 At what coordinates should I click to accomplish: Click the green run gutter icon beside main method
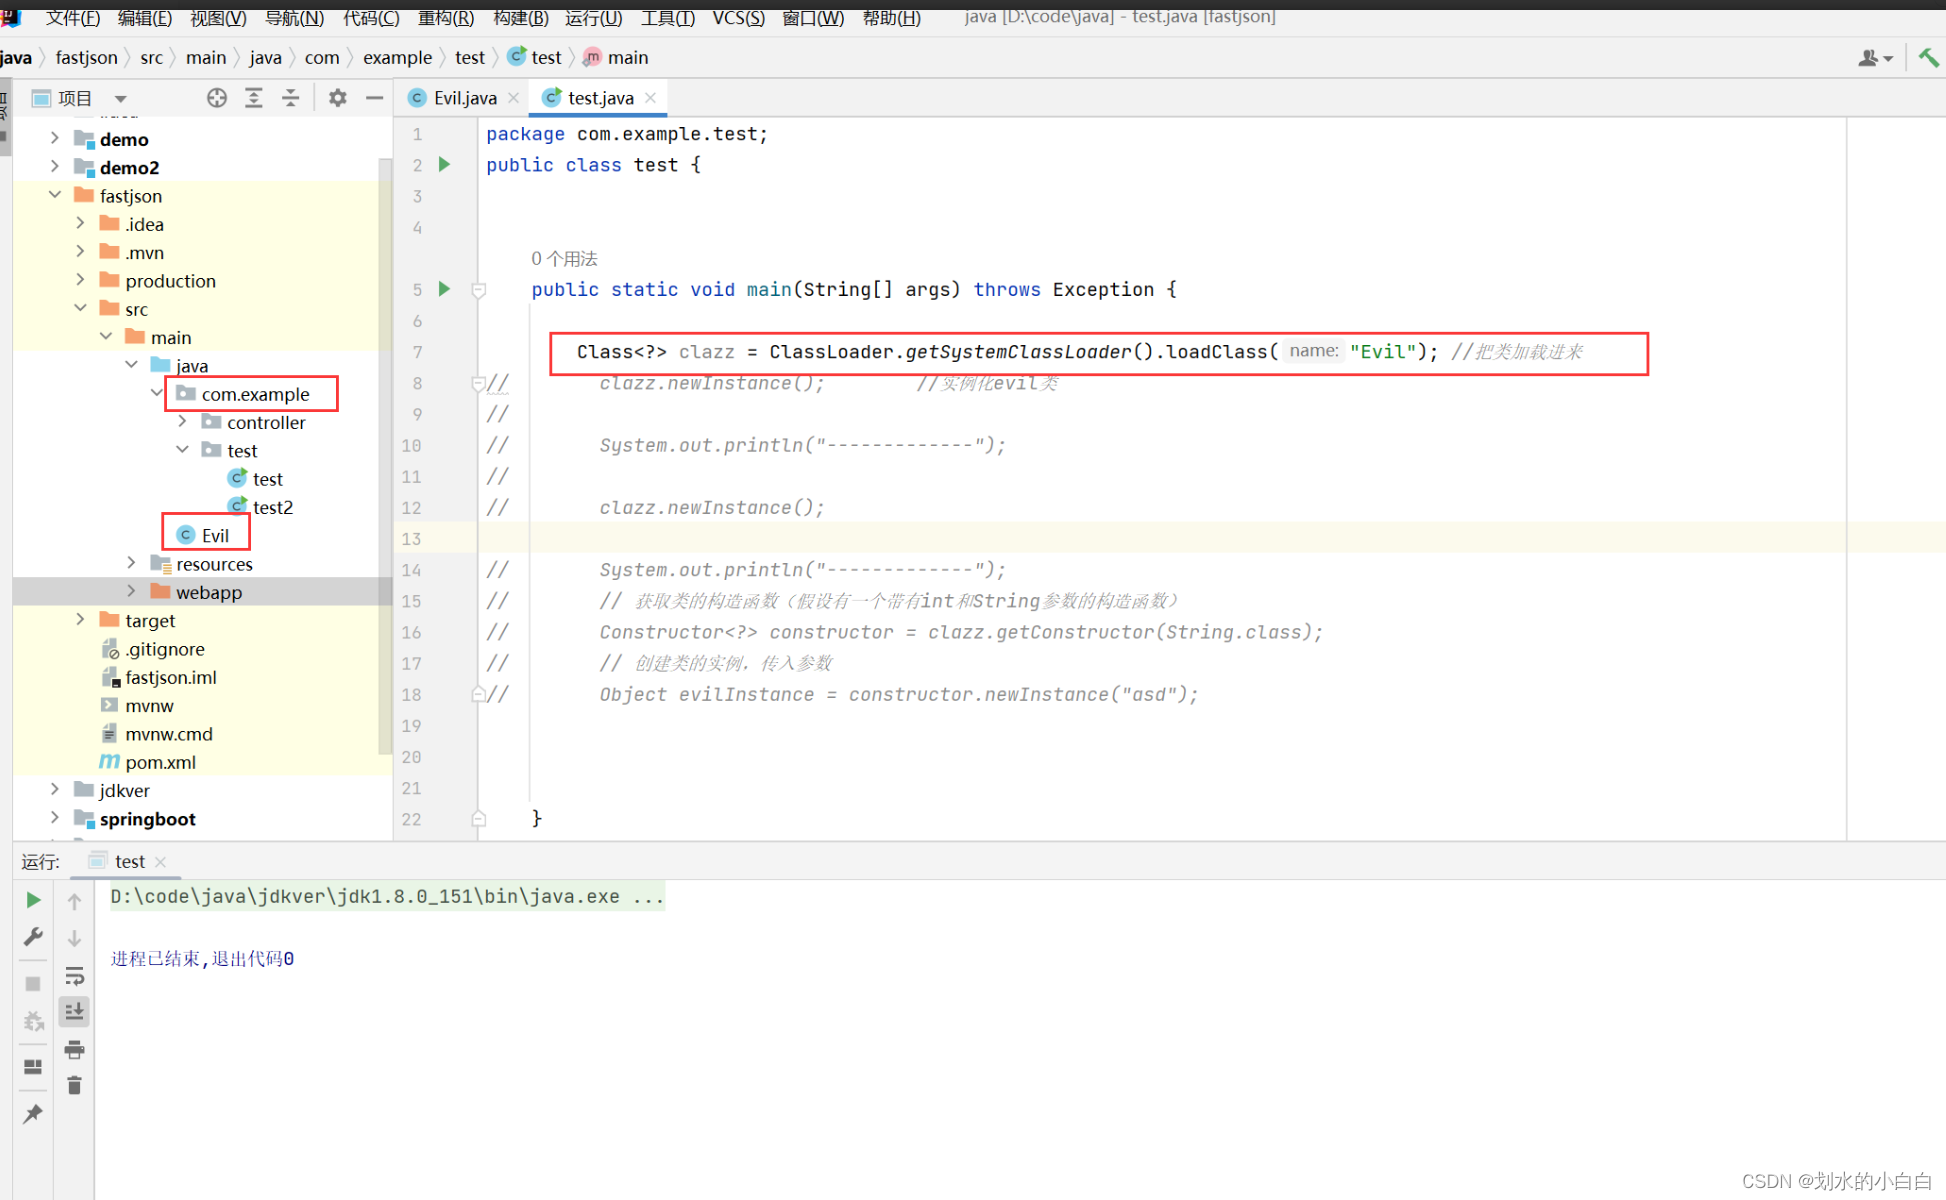(x=445, y=289)
